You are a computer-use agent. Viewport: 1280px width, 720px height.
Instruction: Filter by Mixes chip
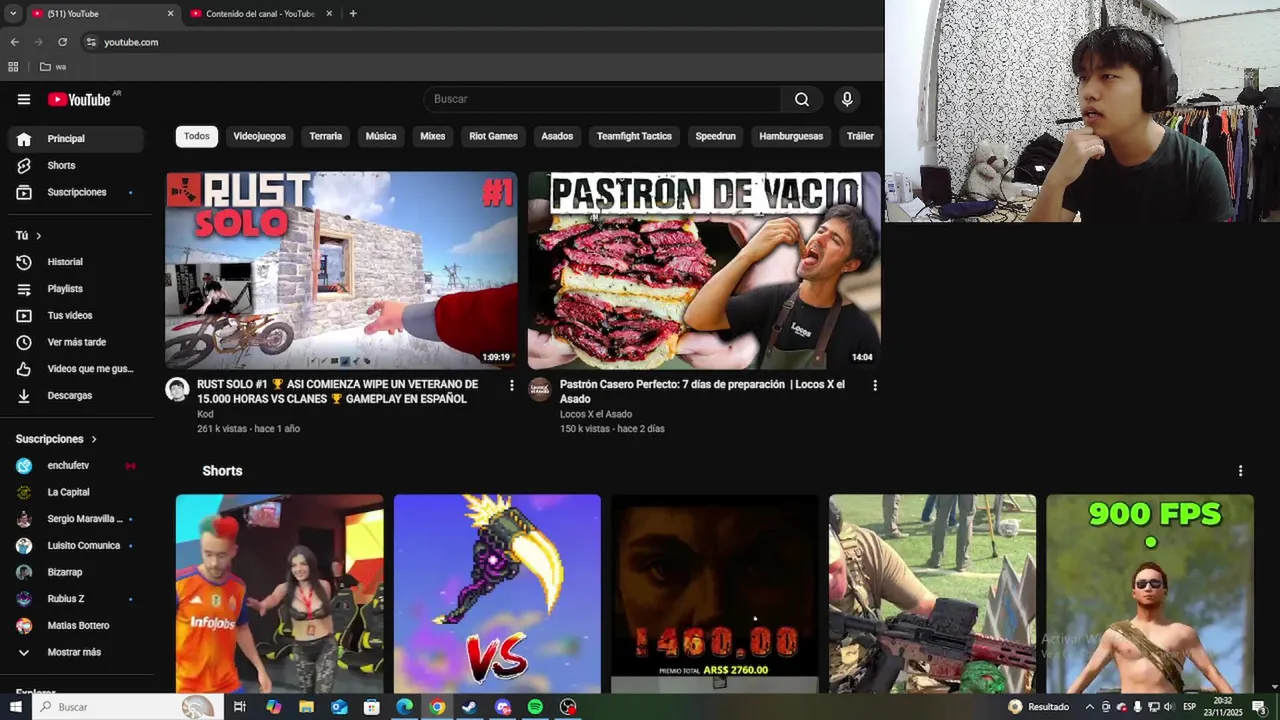(x=433, y=136)
